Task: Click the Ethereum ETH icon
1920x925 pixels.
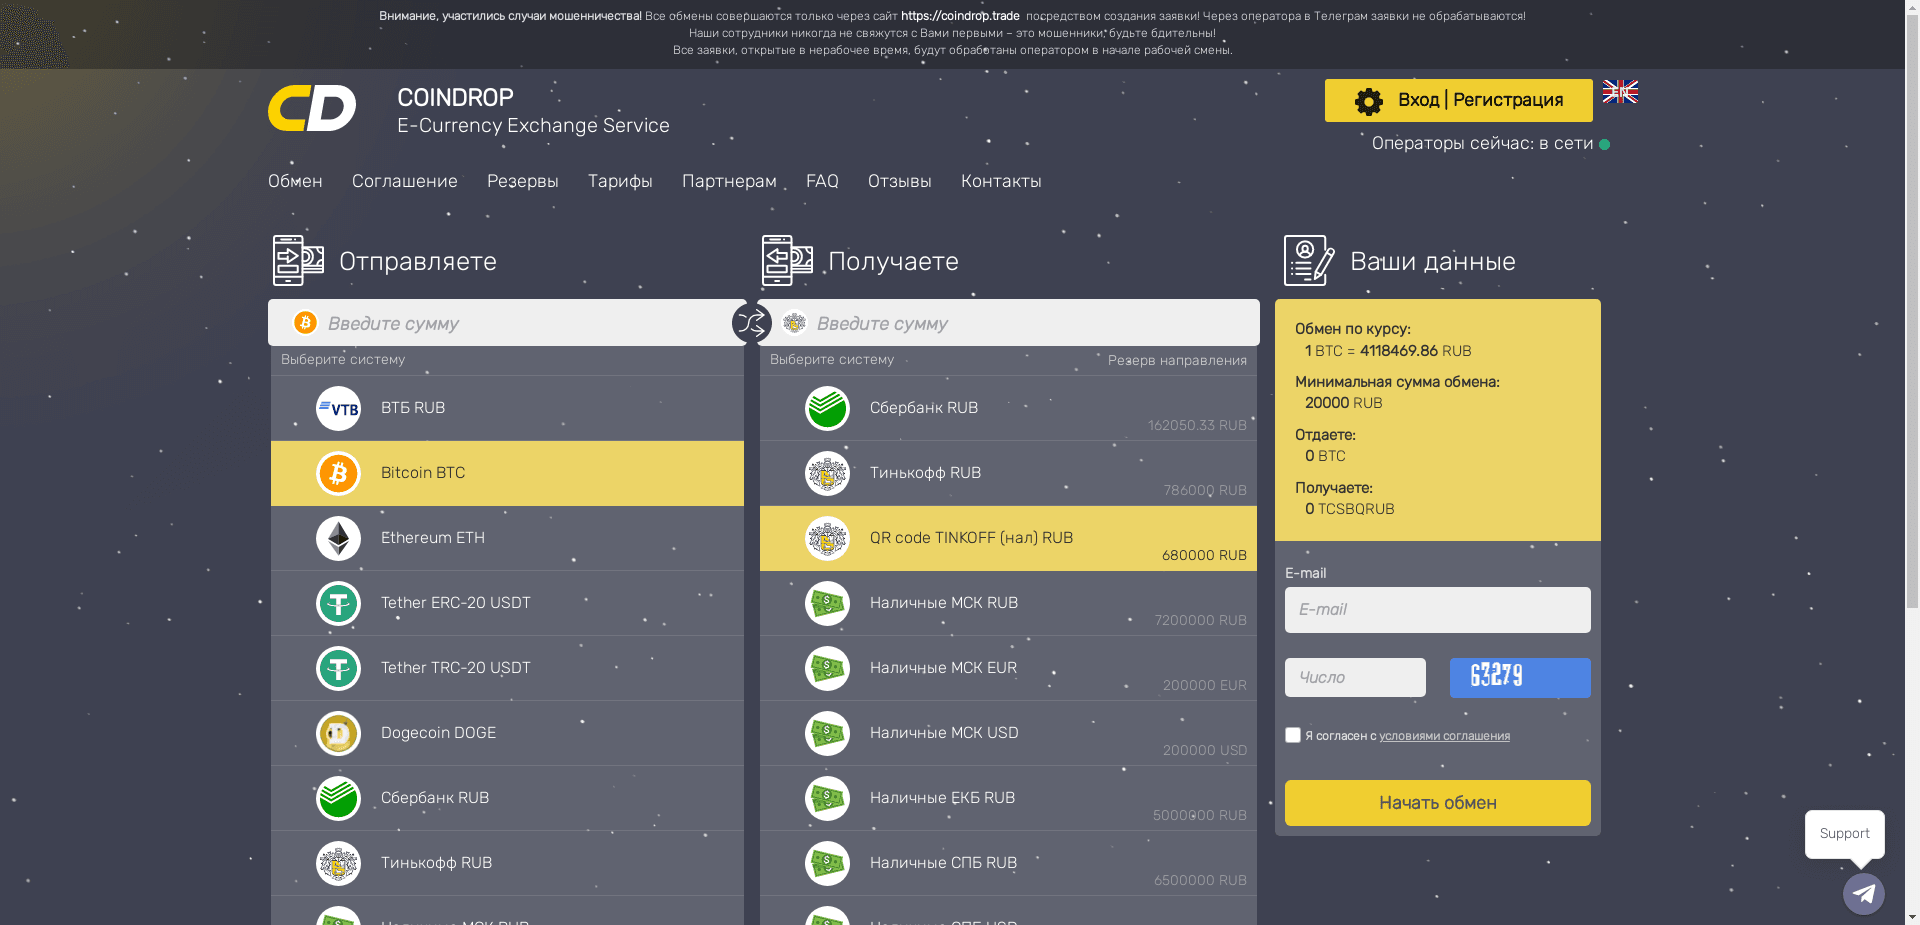Action: 338,538
